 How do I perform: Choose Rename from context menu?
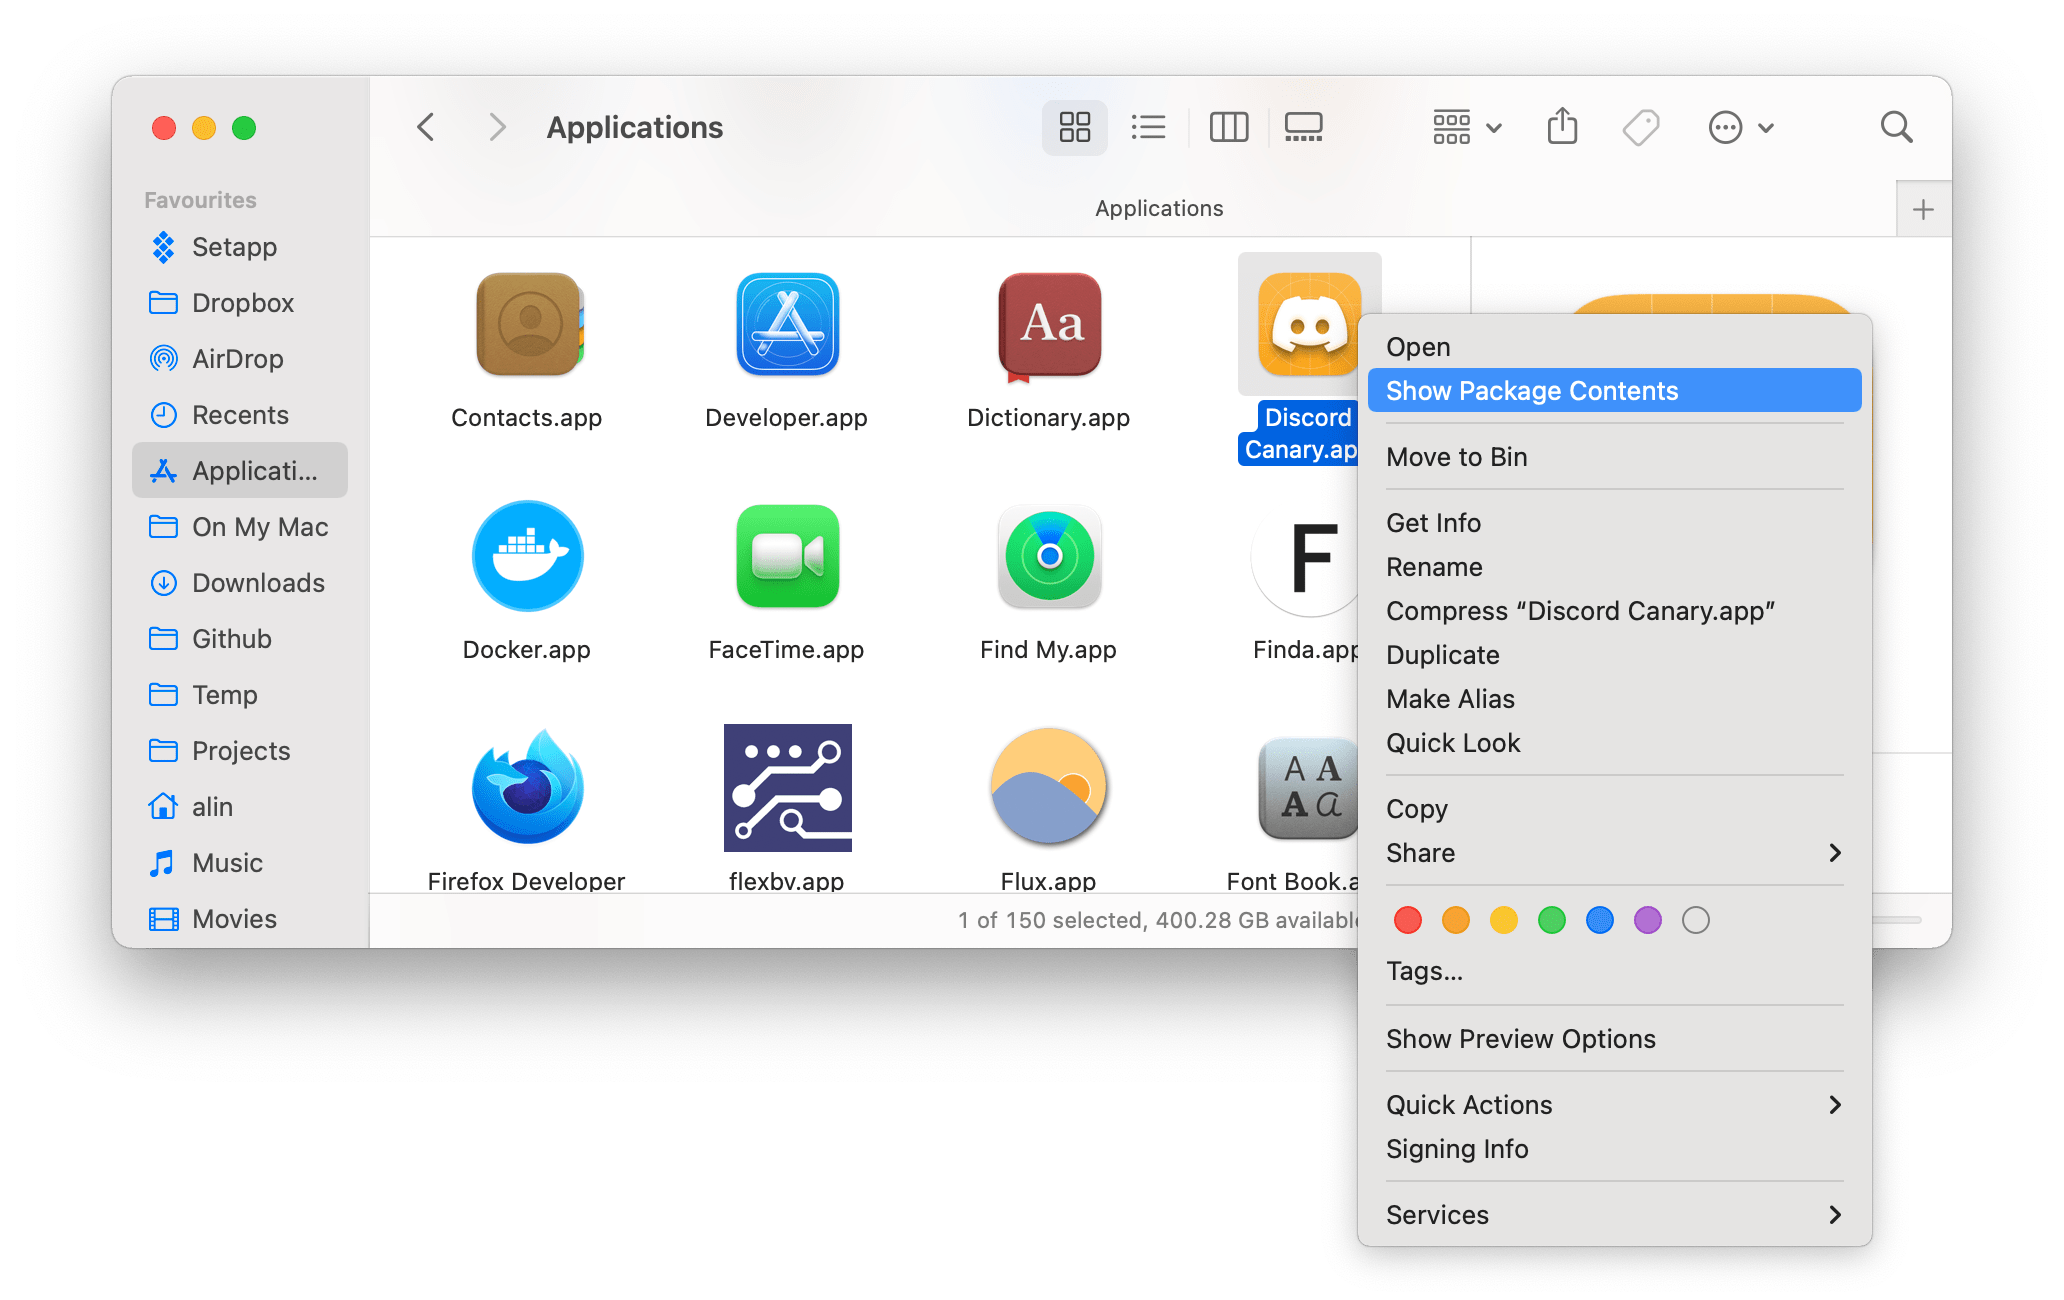tap(1614, 567)
